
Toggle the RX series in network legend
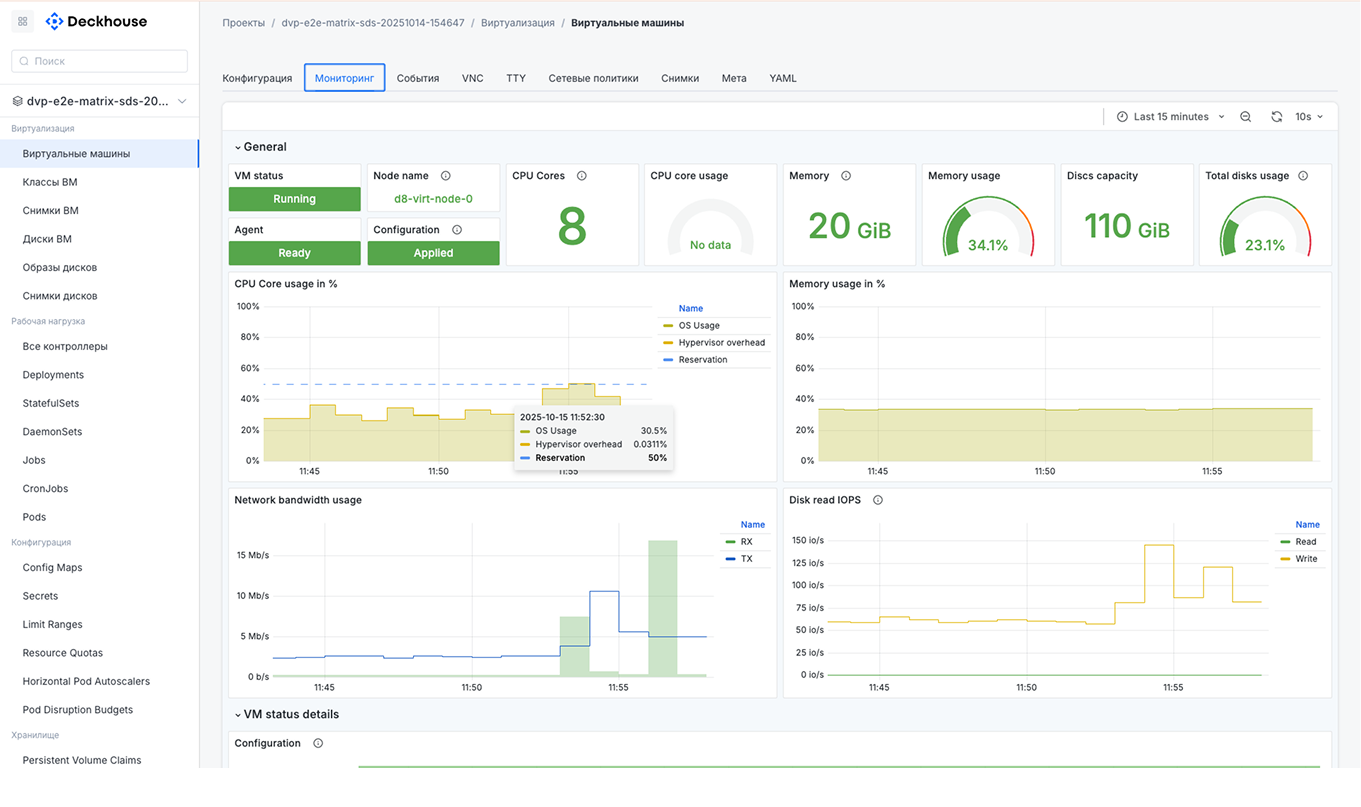click(x=746, y=542)
